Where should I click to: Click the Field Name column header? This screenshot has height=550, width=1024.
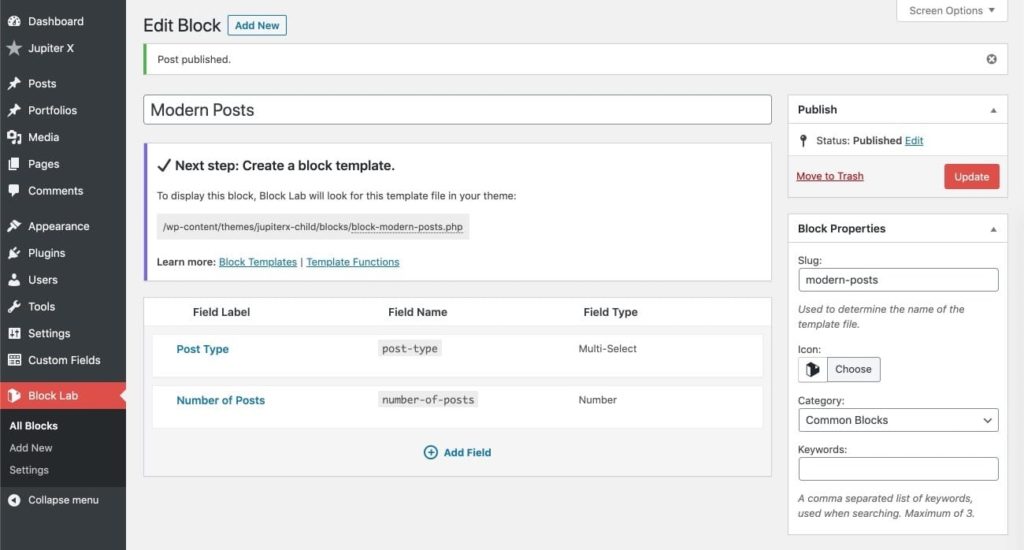[x=417, y=312]
